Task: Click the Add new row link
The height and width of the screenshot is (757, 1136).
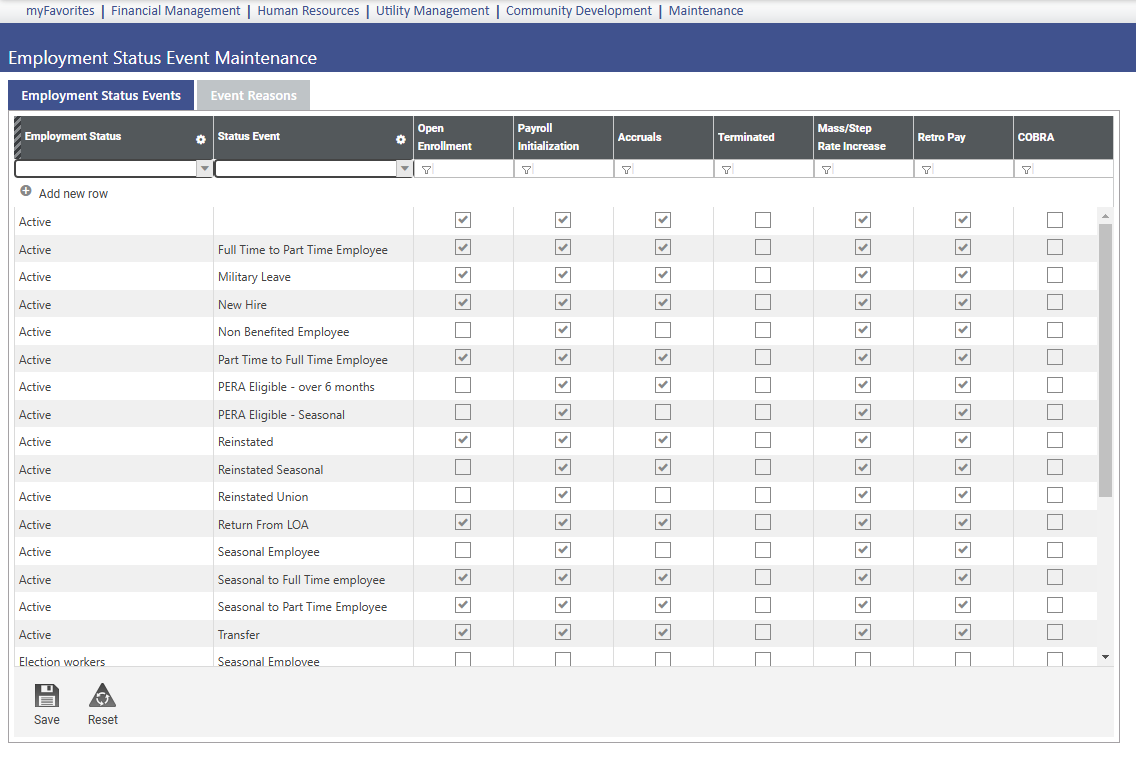Action: (x=73, y=193)
